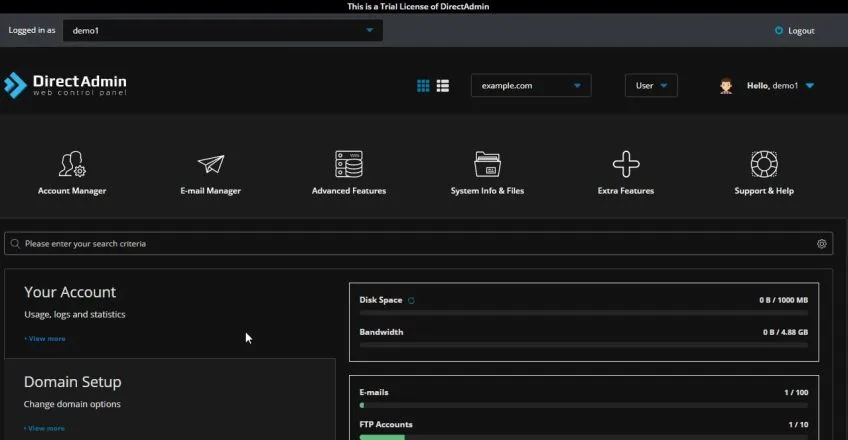Click the Usage, logs and statistics text

click(x=75, y=315)
